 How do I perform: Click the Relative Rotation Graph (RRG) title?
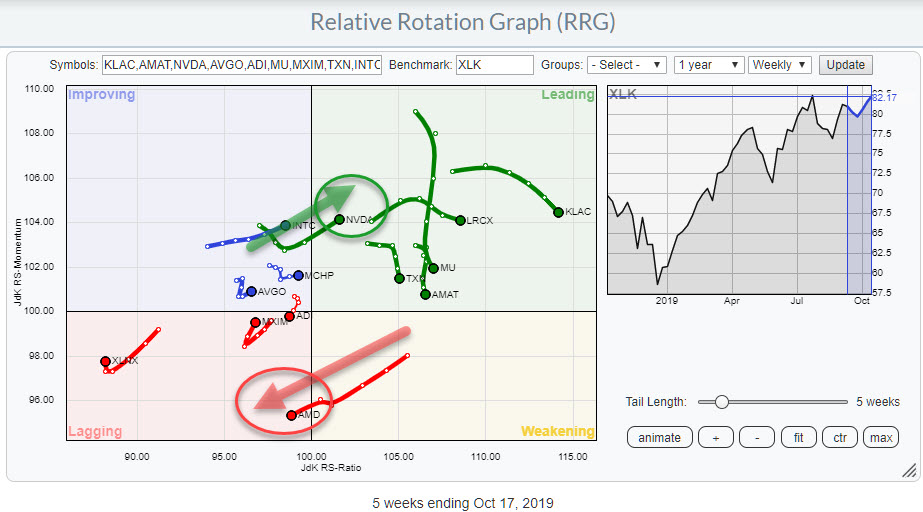[463, 22]
